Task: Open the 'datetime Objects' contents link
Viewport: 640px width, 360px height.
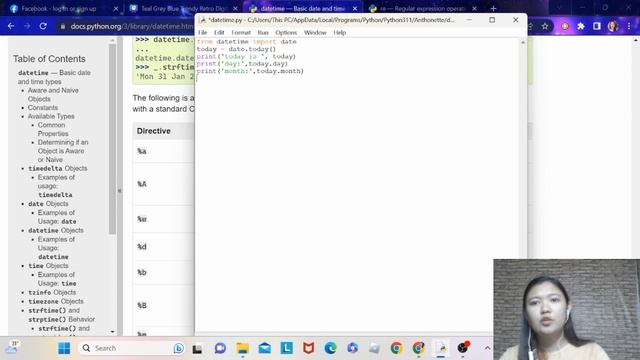Action: 56,231
